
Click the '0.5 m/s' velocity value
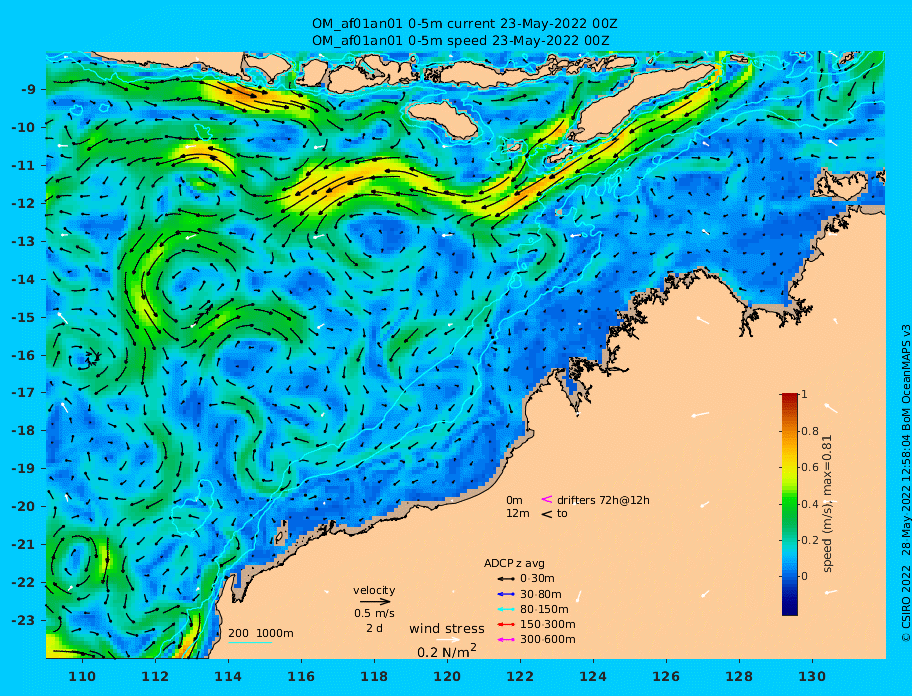pos(375,613)
